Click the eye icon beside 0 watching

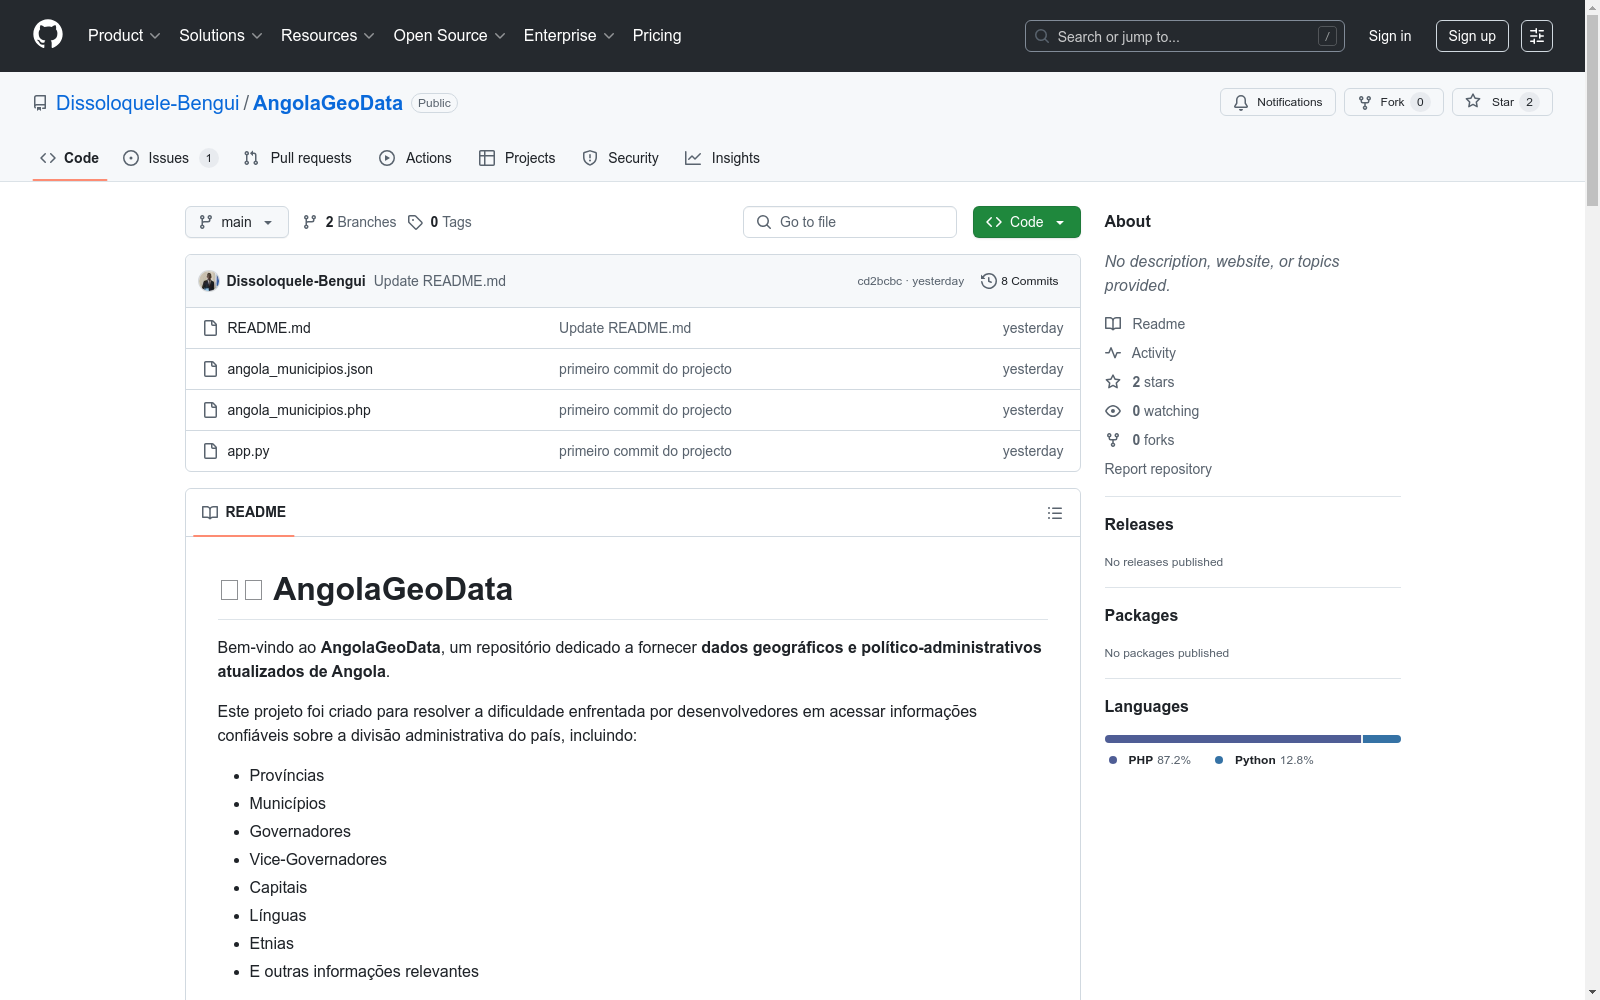pyautogui.click(x=1113, y=411)
